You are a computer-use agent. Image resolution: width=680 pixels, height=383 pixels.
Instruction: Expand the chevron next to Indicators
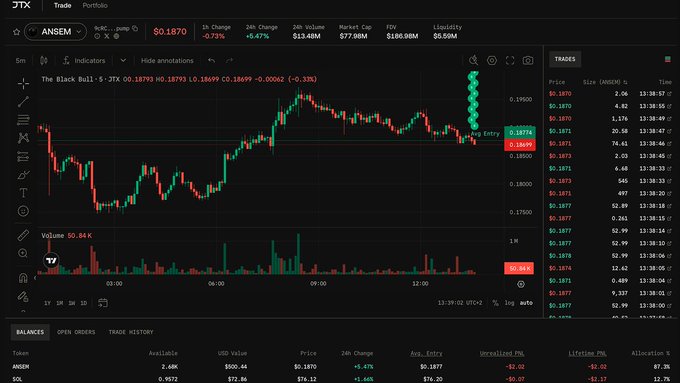pyautogui.click(x=123, y=60)
